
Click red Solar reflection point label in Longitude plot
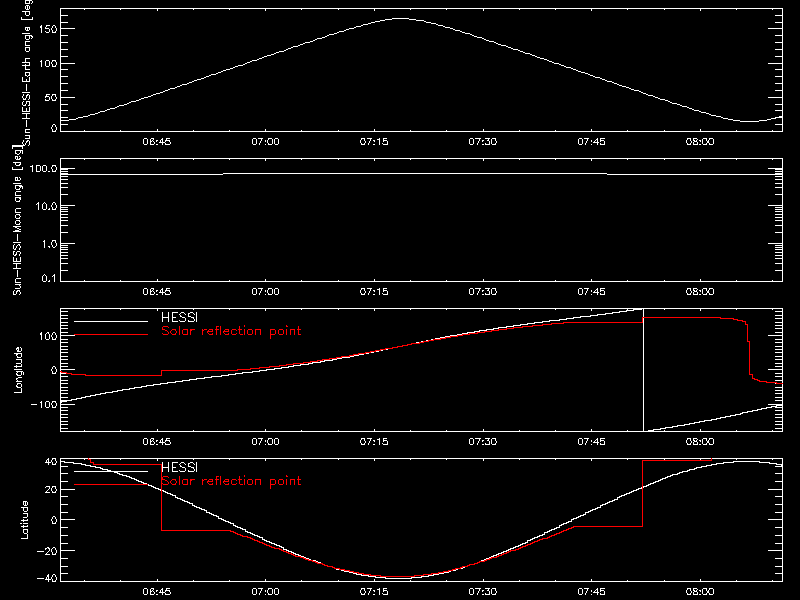pyautogui.click(x=231, y=331)
